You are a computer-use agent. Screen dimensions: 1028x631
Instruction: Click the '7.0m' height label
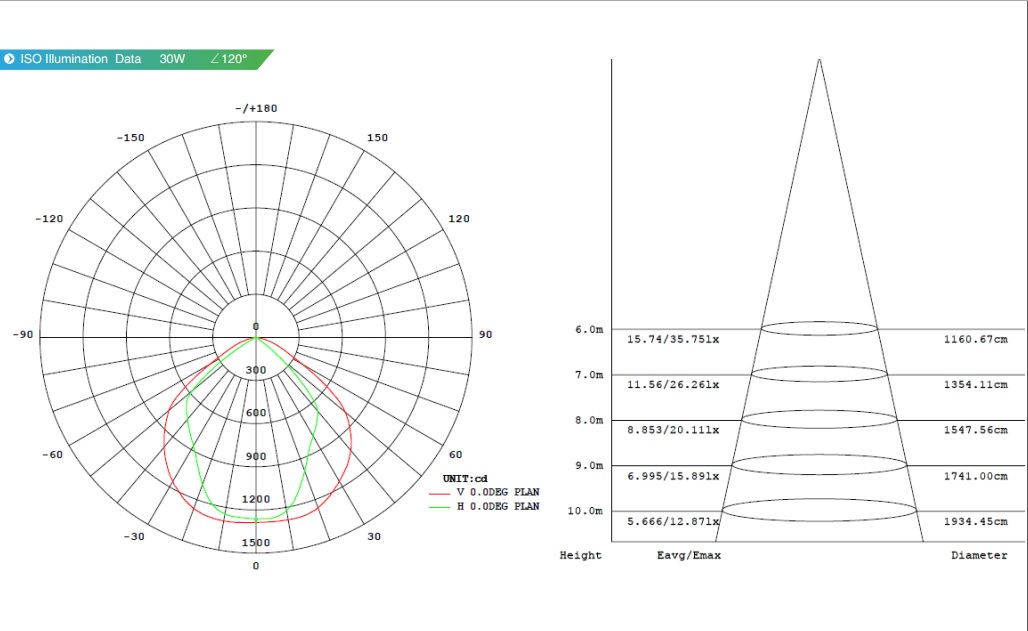click(x=589, y=375)
